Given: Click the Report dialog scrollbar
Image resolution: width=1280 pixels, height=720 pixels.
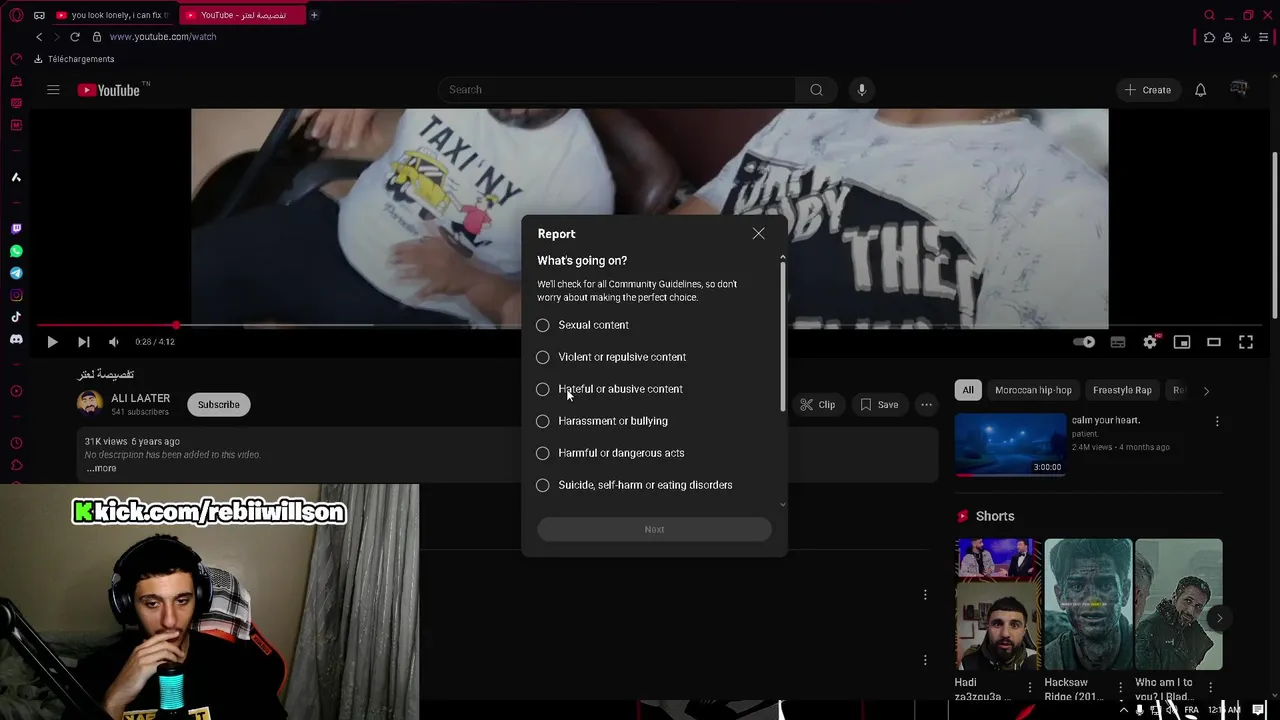Looking at the screenshot, I should point(782,336).
